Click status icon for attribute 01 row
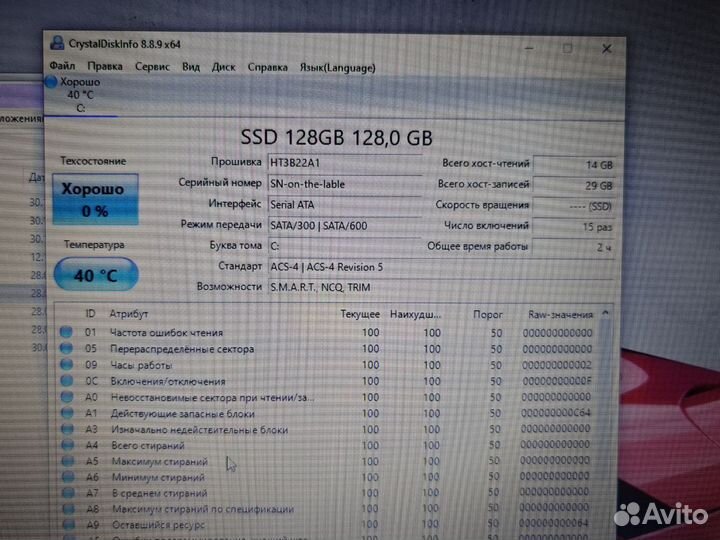The height and width of the screenshot is (540, 720). tap(66, 332)
